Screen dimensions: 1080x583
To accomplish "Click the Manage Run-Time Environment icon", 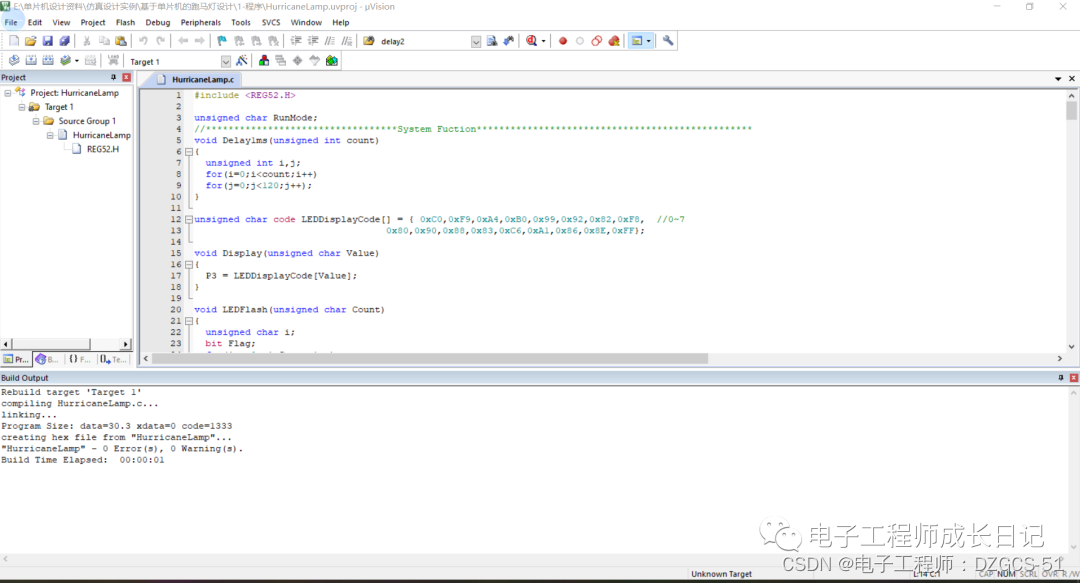I will coord(298,61).
